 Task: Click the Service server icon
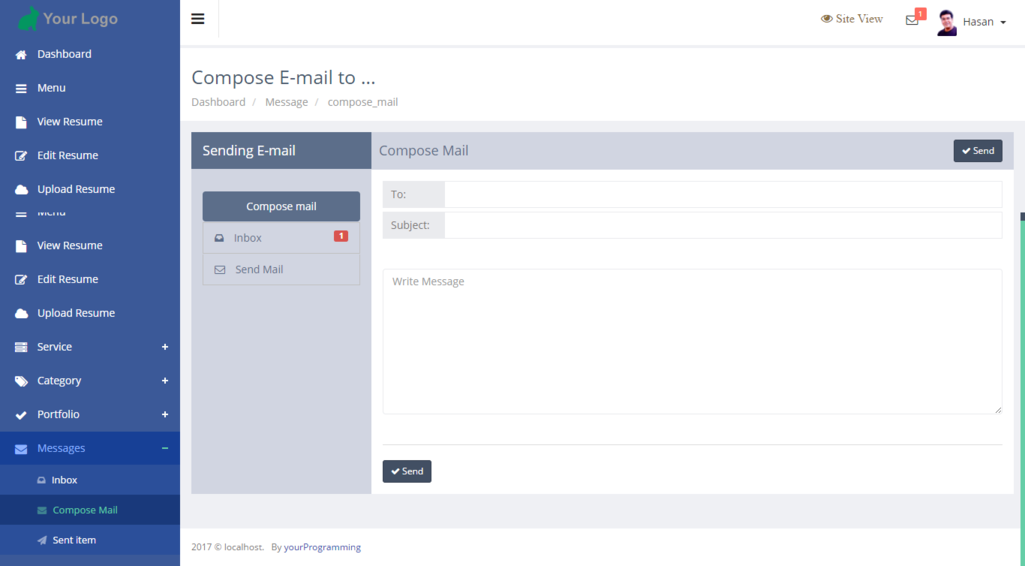click(21, 347)
